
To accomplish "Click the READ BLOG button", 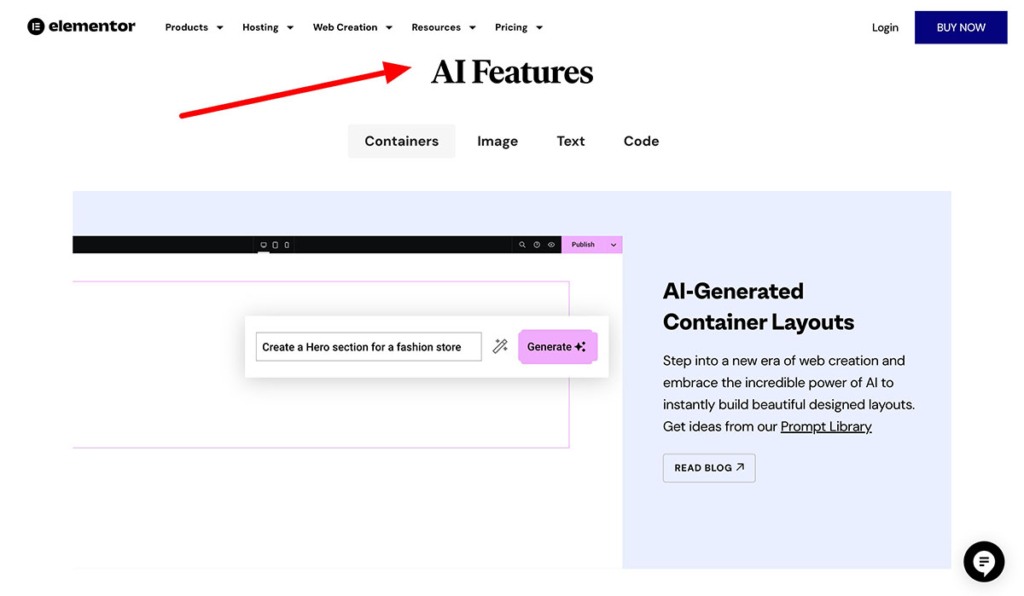I will [x=709, y=467].
